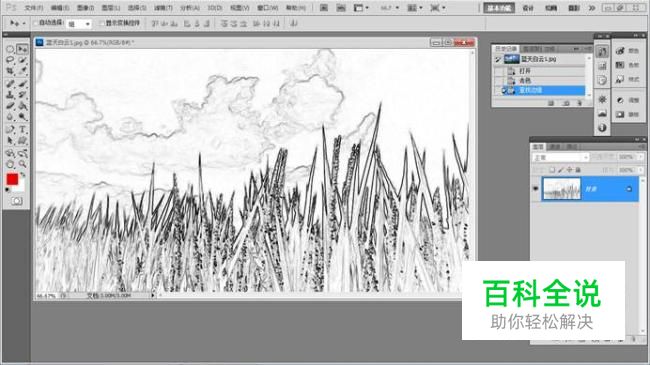The width and height of the screenshot is (650, 365).
Task: Toggle lock all in Layers panel
Action: click(x=578, y=170)
